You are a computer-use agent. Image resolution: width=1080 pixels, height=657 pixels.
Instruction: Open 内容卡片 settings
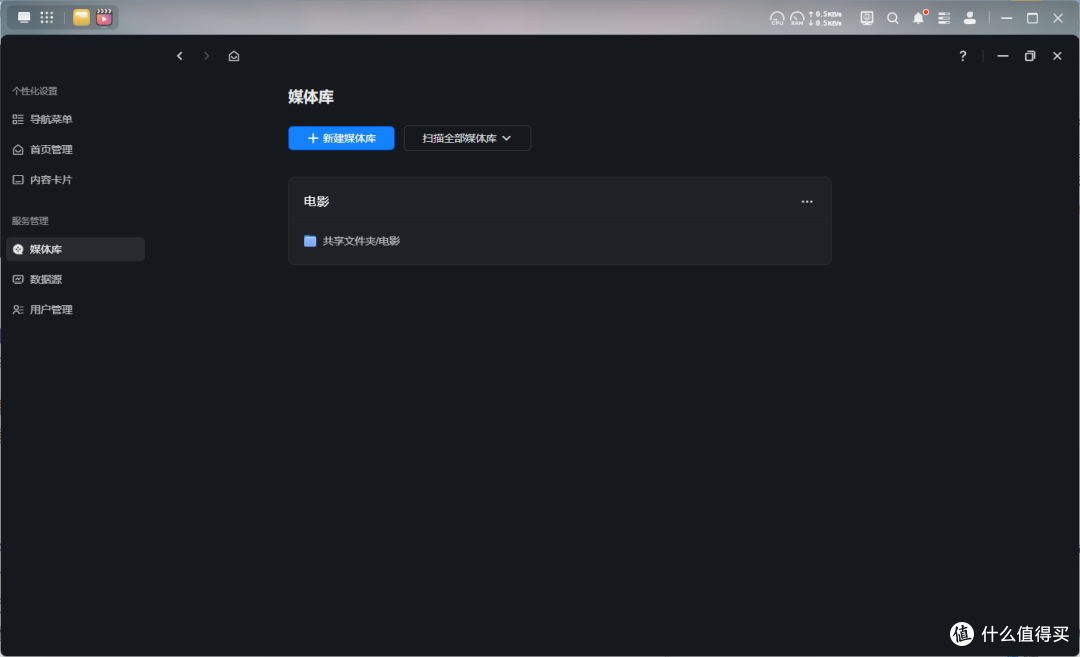(75, 180)
